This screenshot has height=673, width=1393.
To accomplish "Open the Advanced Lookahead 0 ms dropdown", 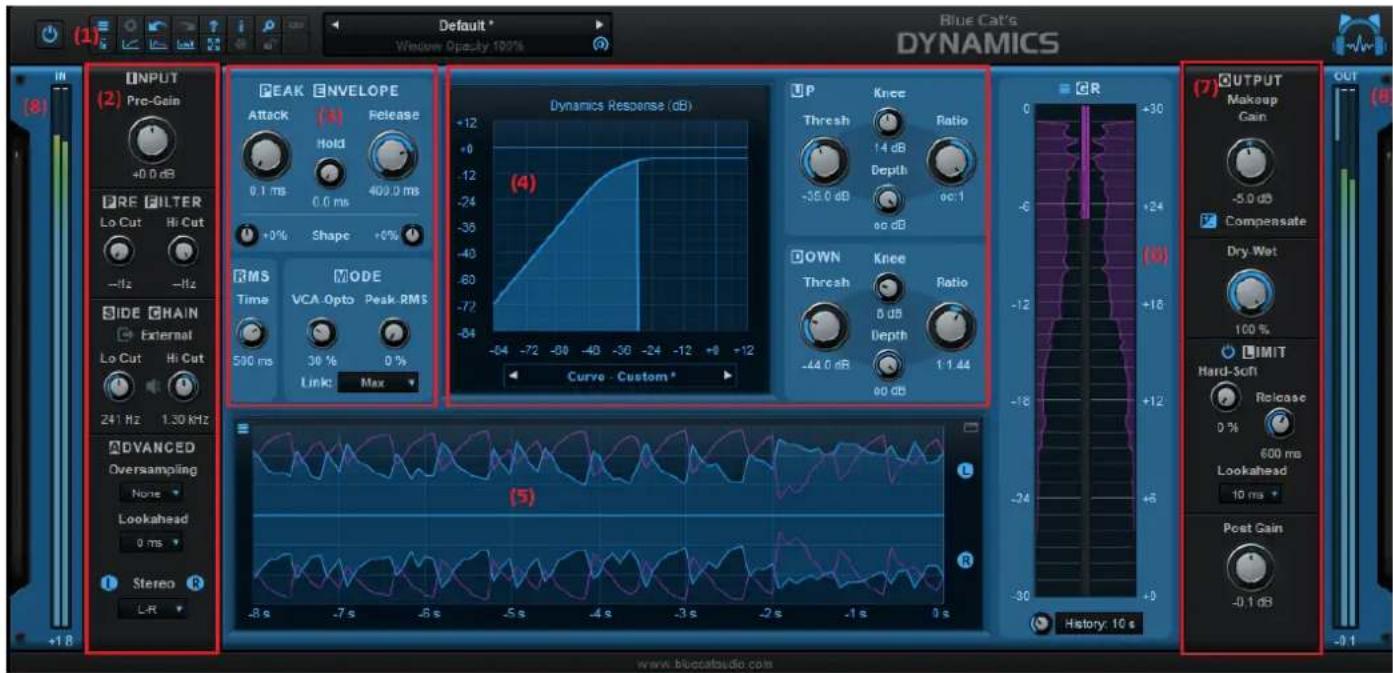I will click(151, 542).
